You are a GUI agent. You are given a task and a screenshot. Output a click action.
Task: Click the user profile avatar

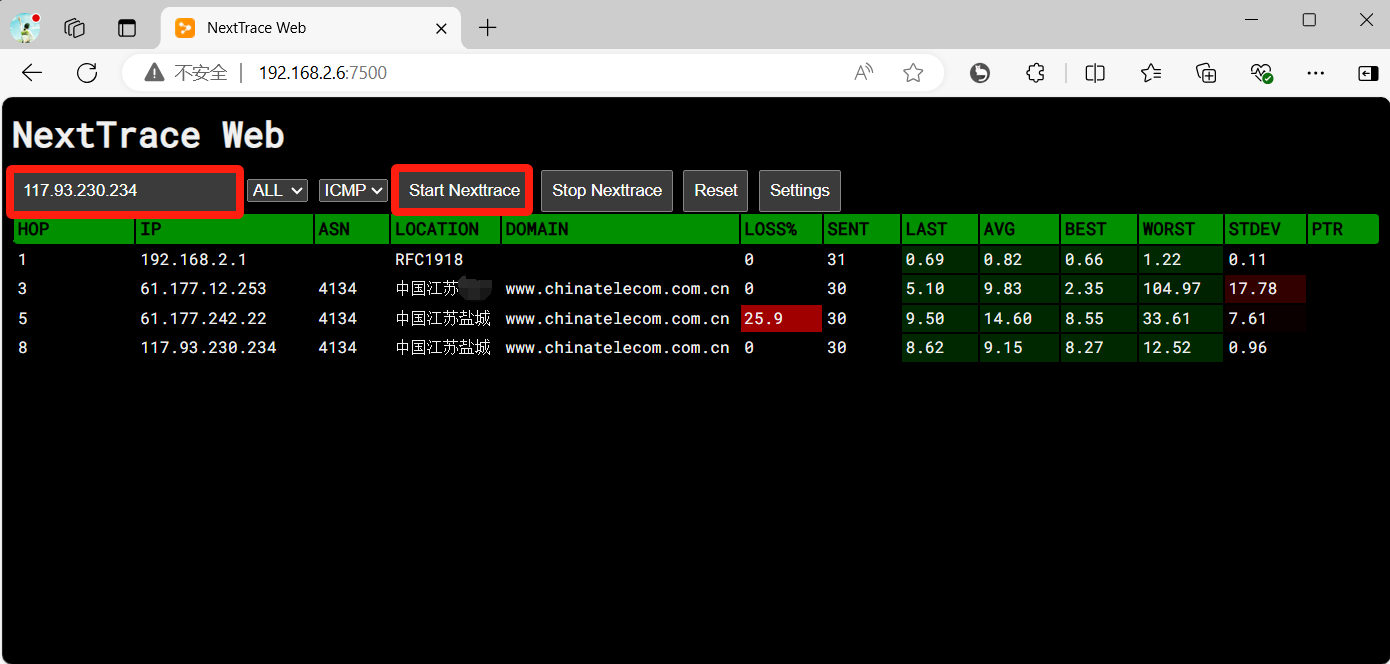coord(25,28)
